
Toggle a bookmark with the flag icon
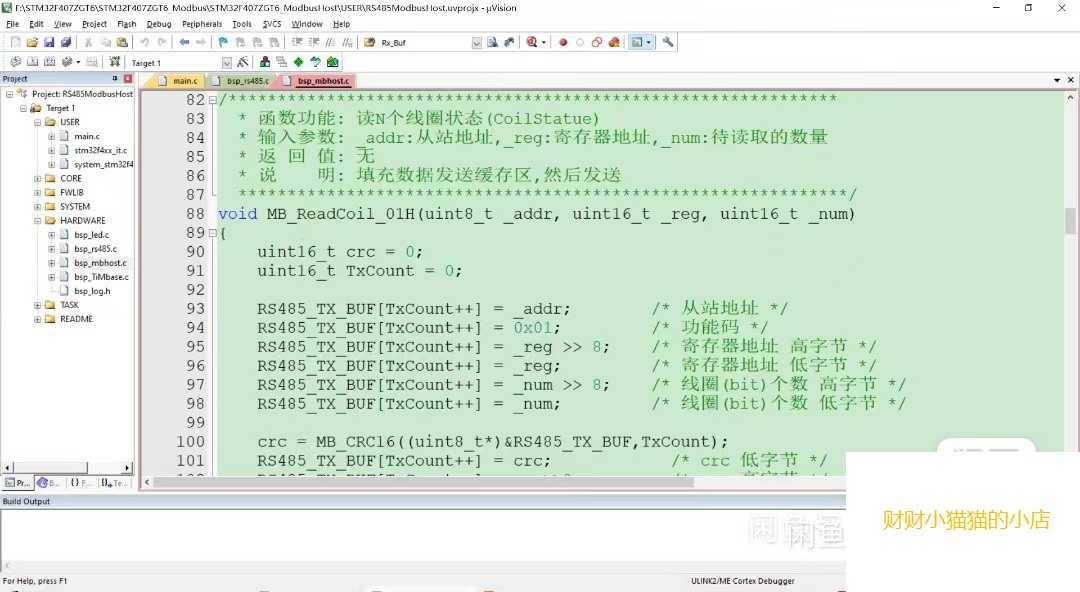click(x=223, y=42)
